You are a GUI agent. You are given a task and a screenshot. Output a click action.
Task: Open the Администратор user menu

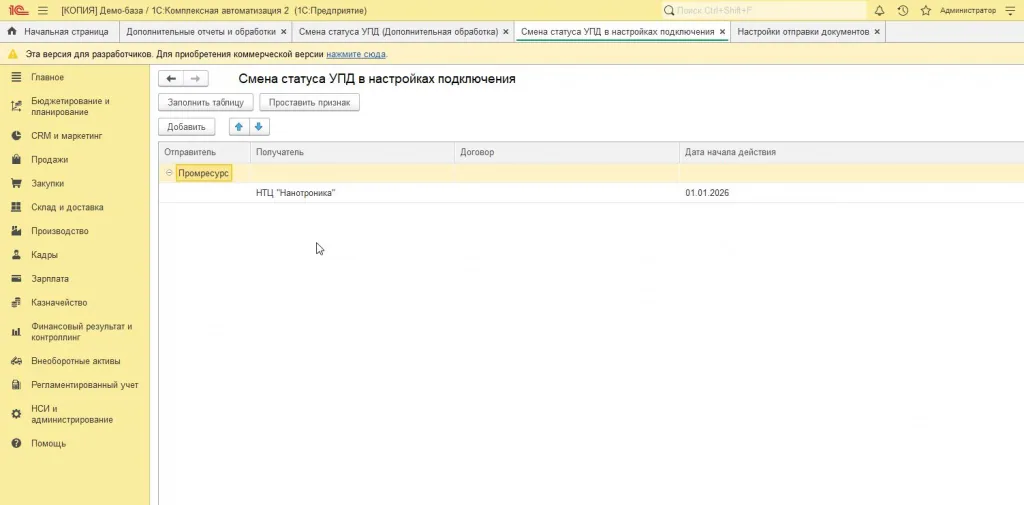pyautogui.click(x=968, y=10)
